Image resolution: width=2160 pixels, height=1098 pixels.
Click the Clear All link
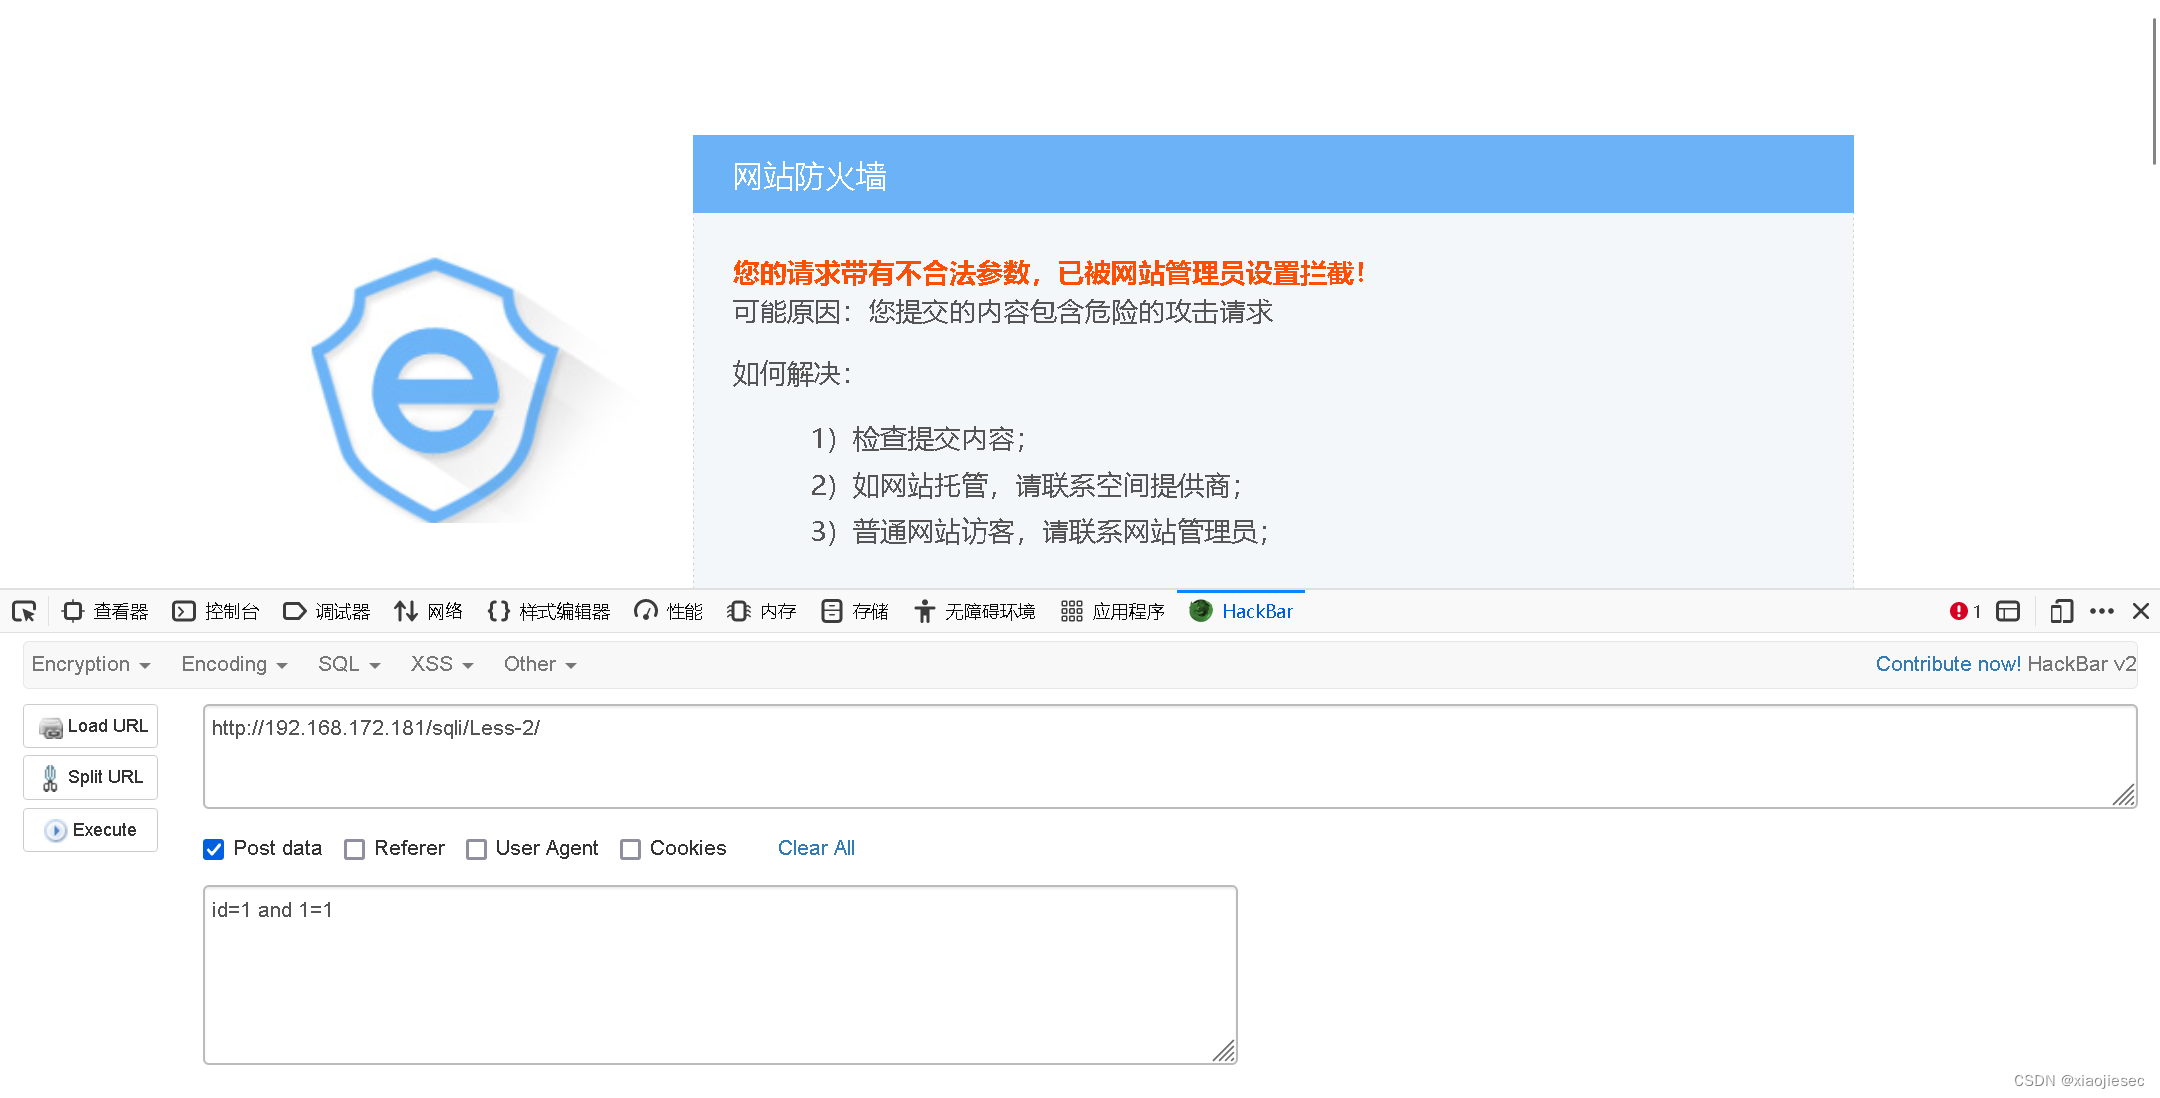tap(816, 848)
